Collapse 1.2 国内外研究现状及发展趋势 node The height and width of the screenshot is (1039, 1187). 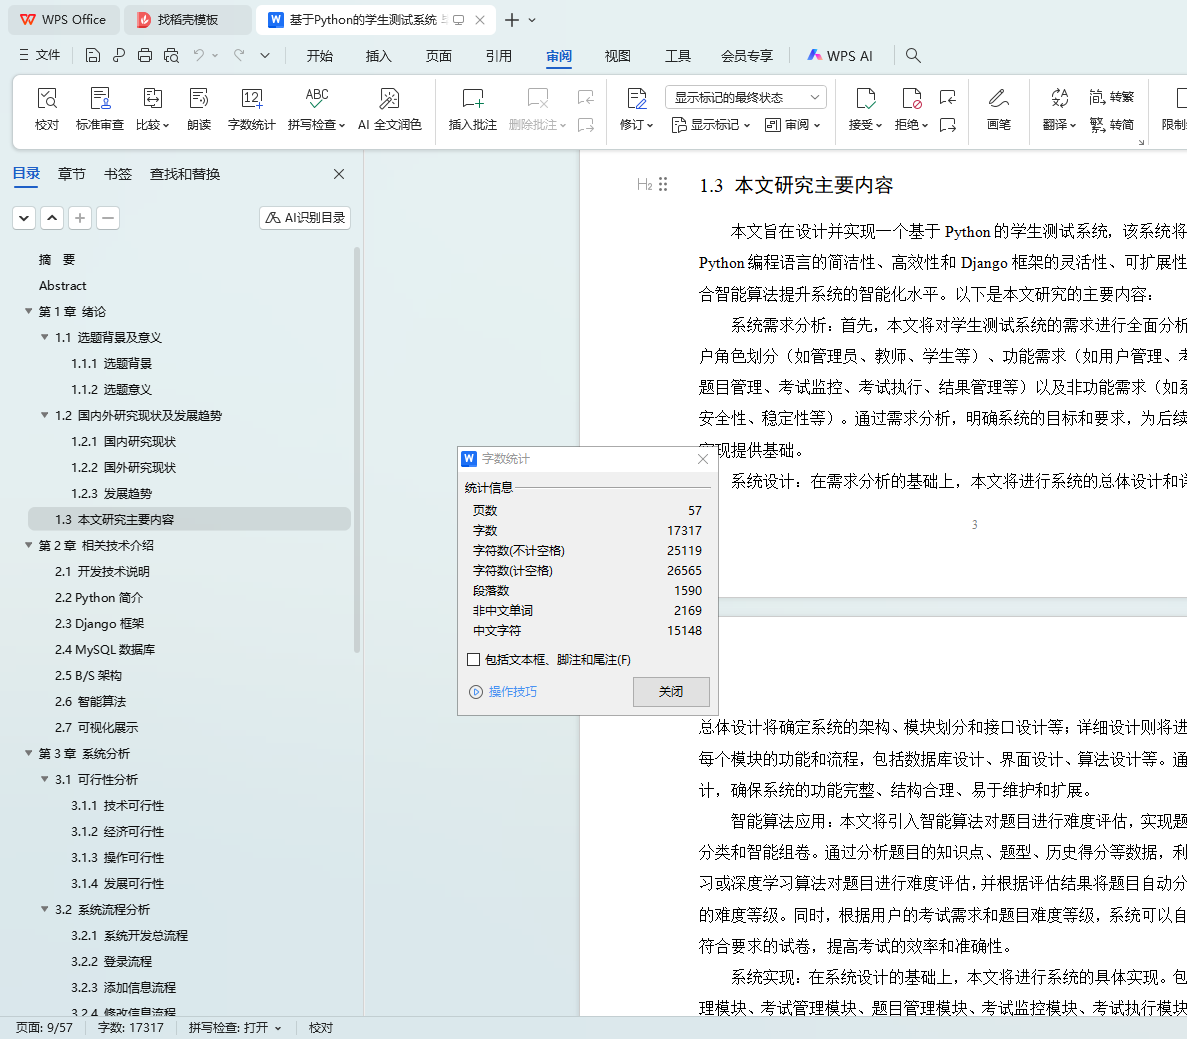[45, 415]
